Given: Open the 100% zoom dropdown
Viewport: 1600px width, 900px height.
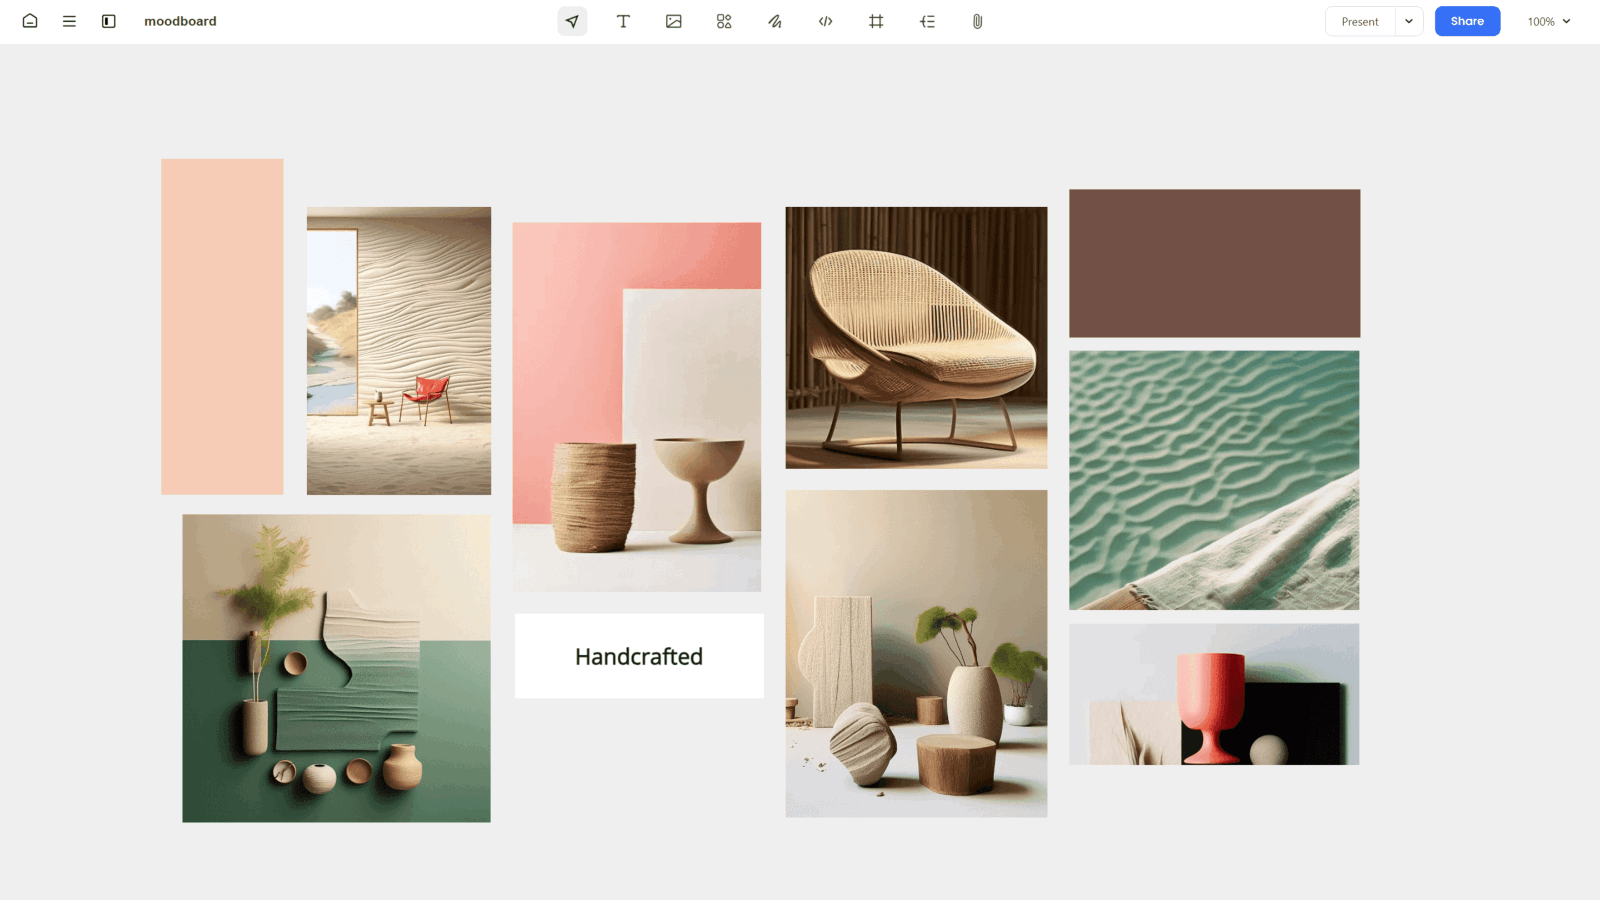Looking at the screenshot, I should (x=1549, y=21).
